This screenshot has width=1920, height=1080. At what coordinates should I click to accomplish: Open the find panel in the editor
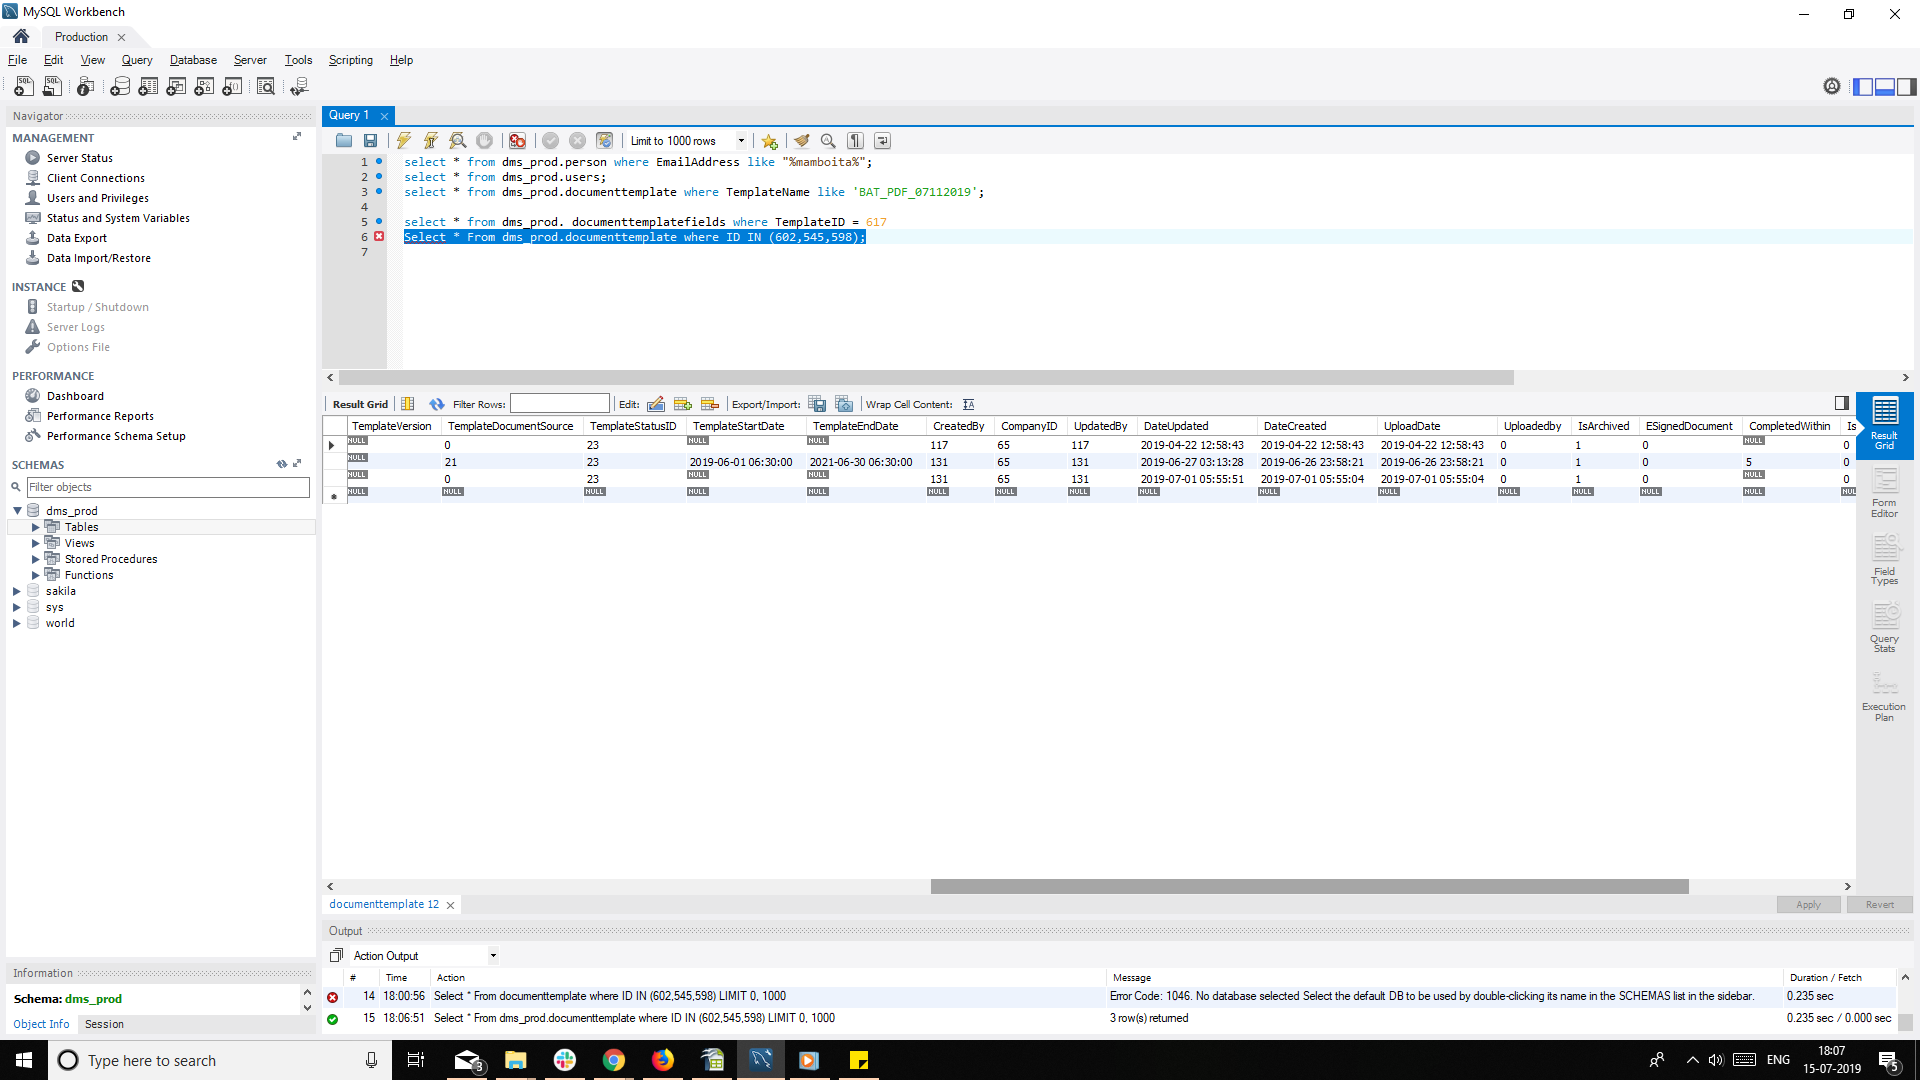pyautogui.click(x=828, y=141)
